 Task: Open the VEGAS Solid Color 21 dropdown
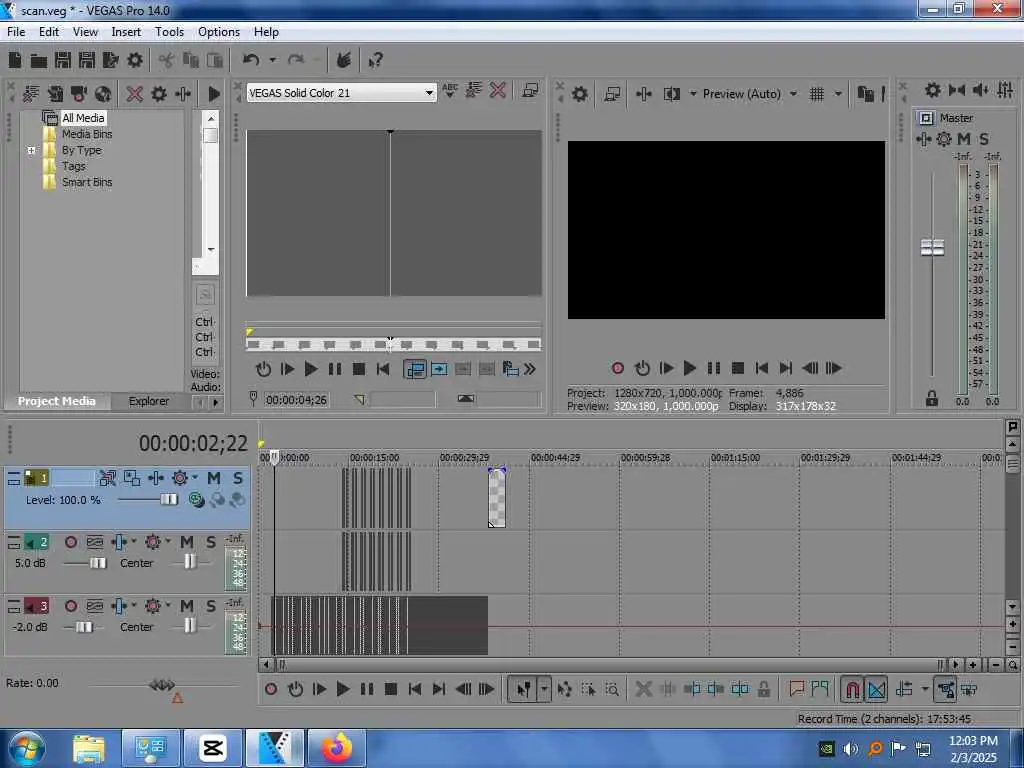point(429,93)
